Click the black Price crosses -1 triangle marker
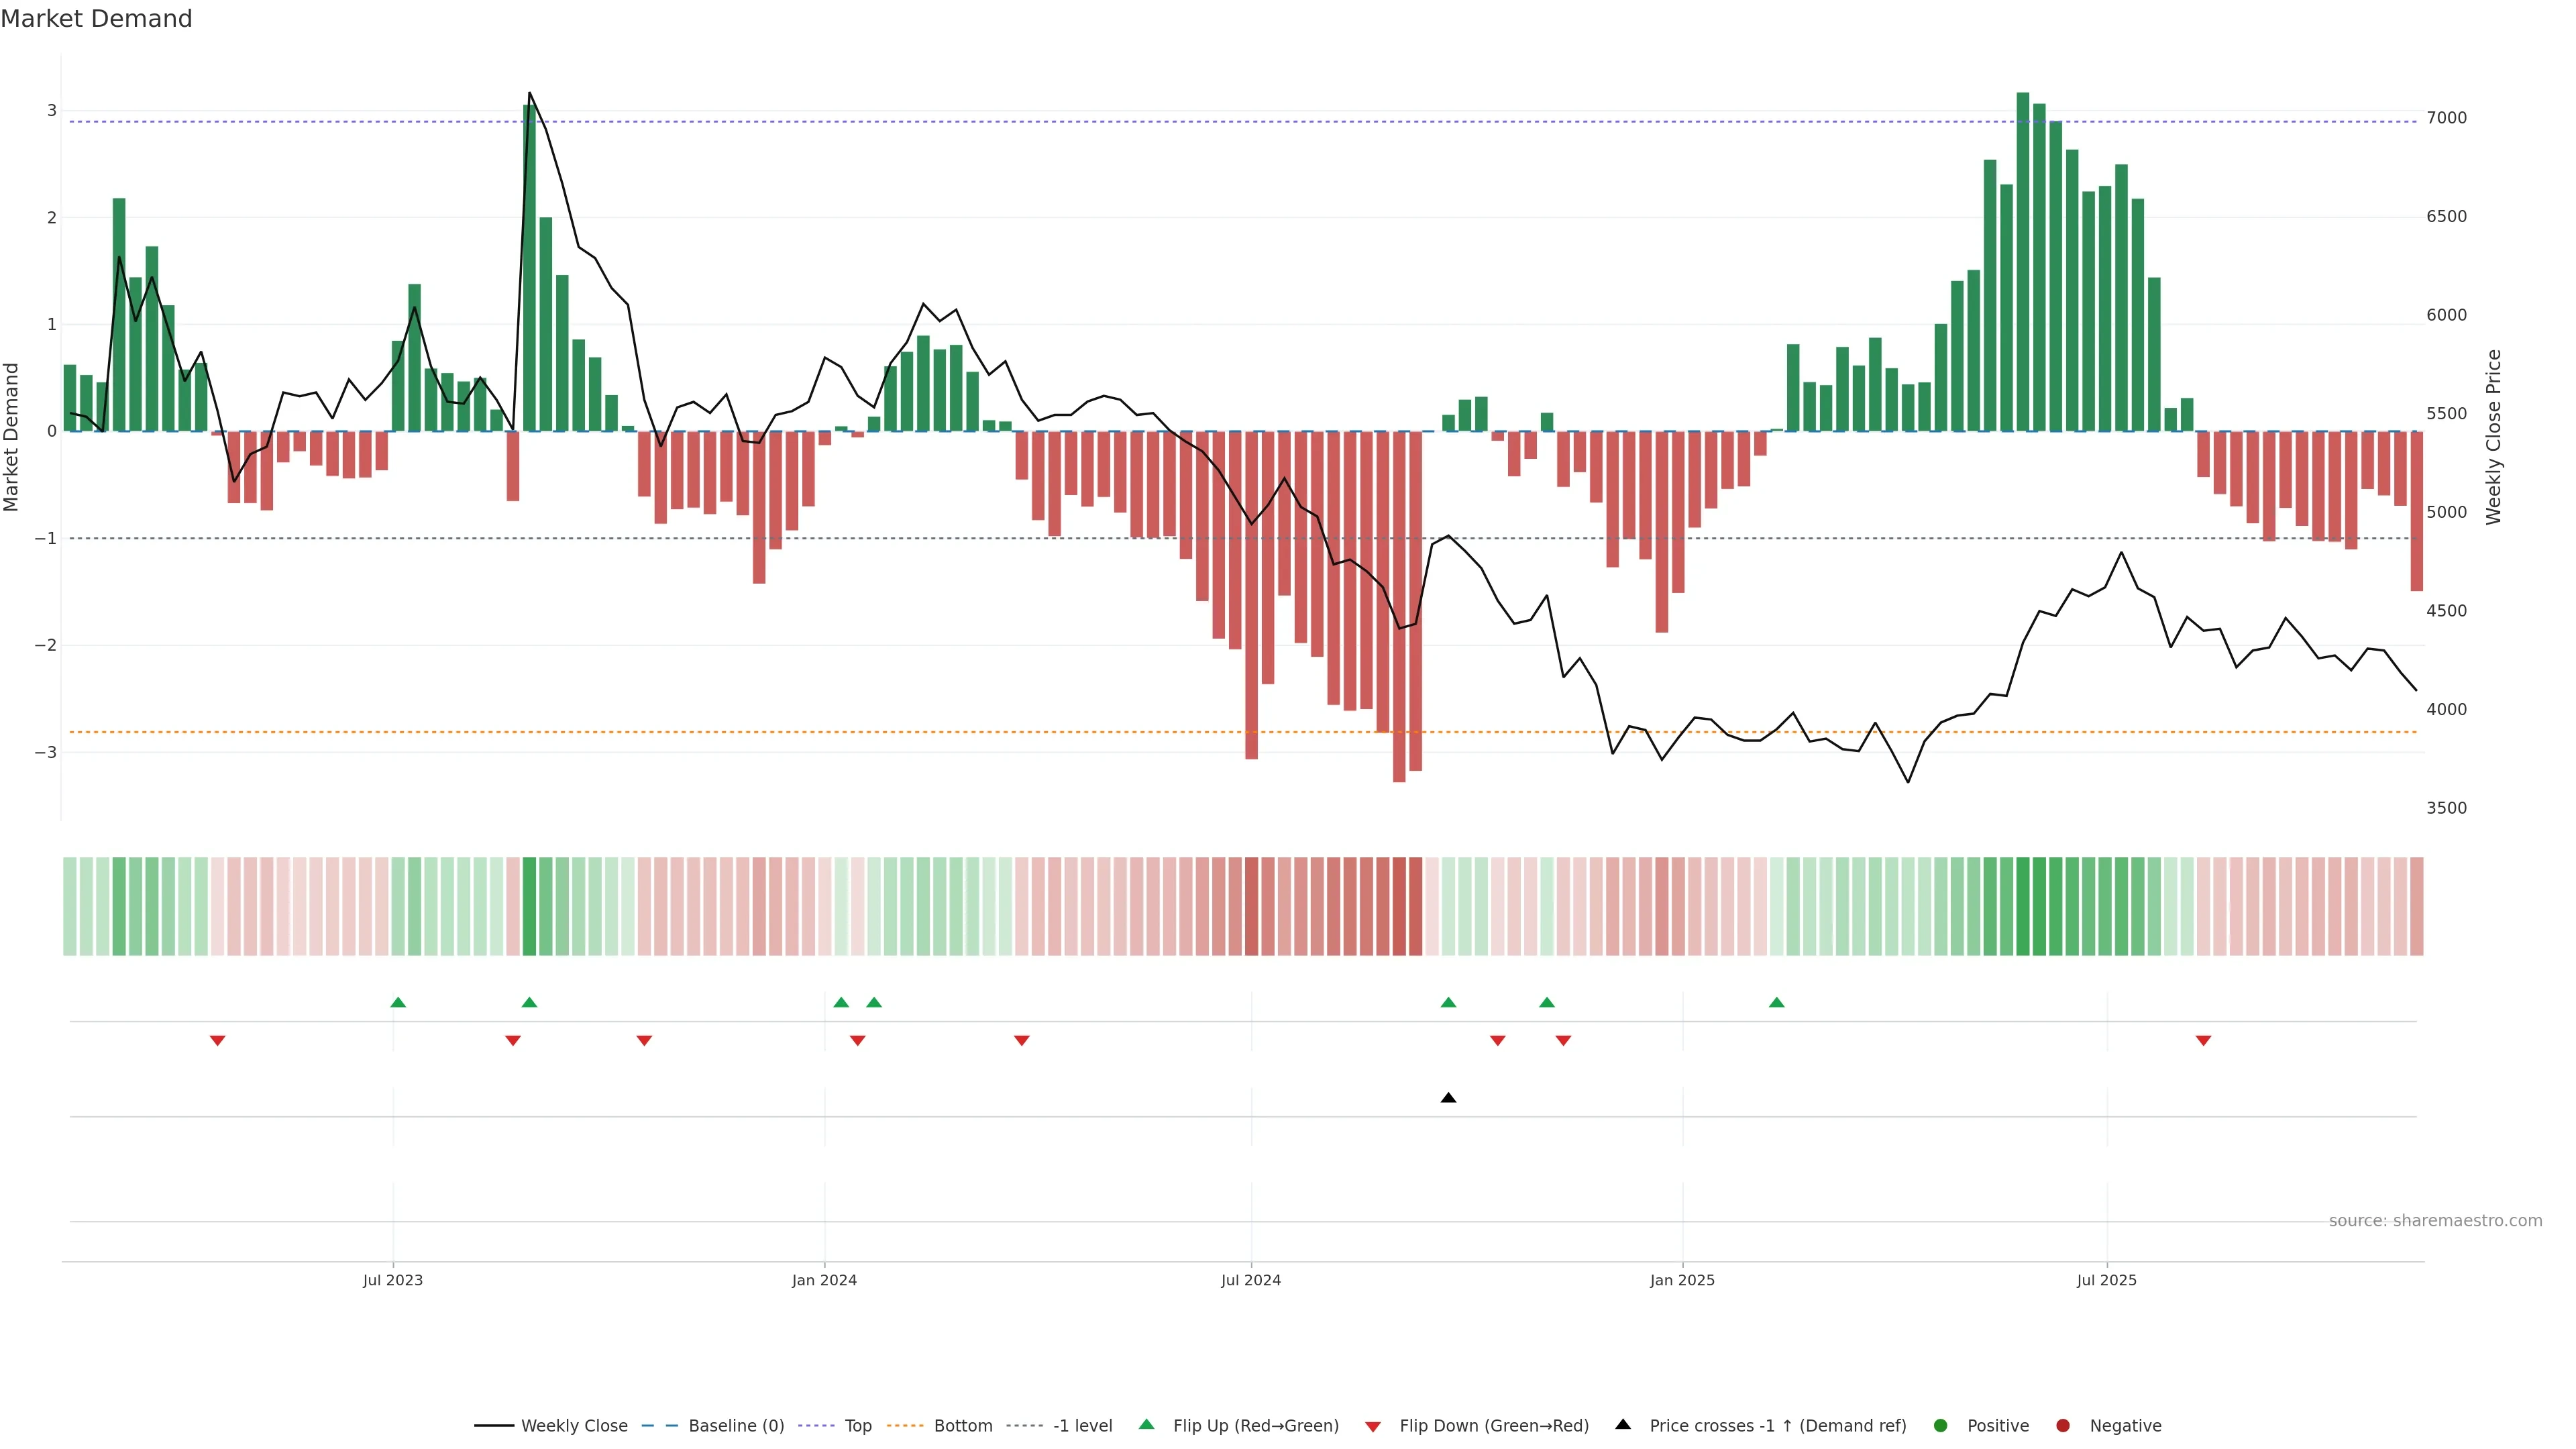 1448,1098
